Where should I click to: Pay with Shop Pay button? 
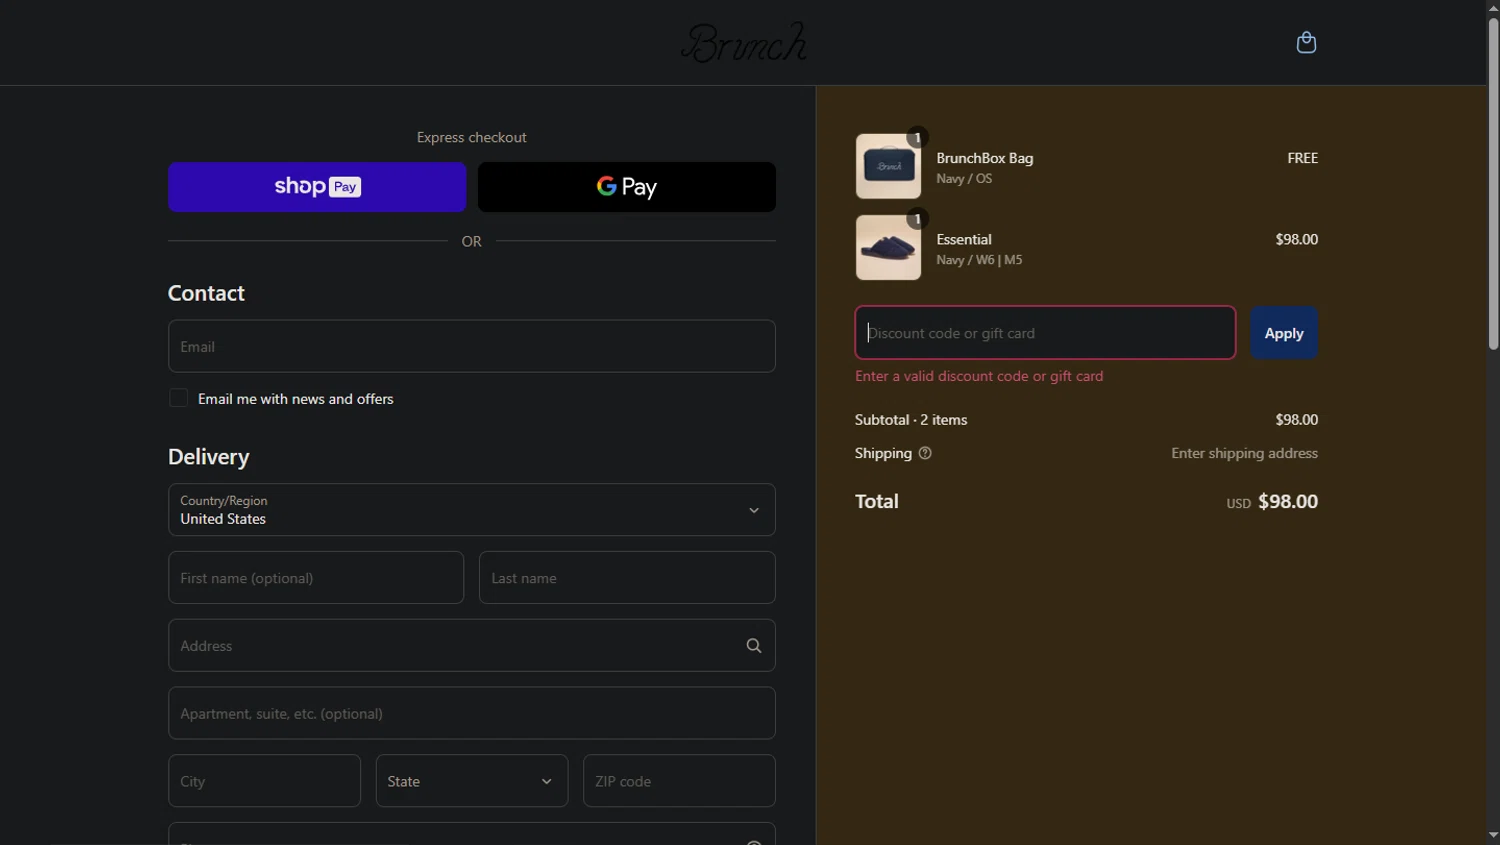(x=317, y=187)
